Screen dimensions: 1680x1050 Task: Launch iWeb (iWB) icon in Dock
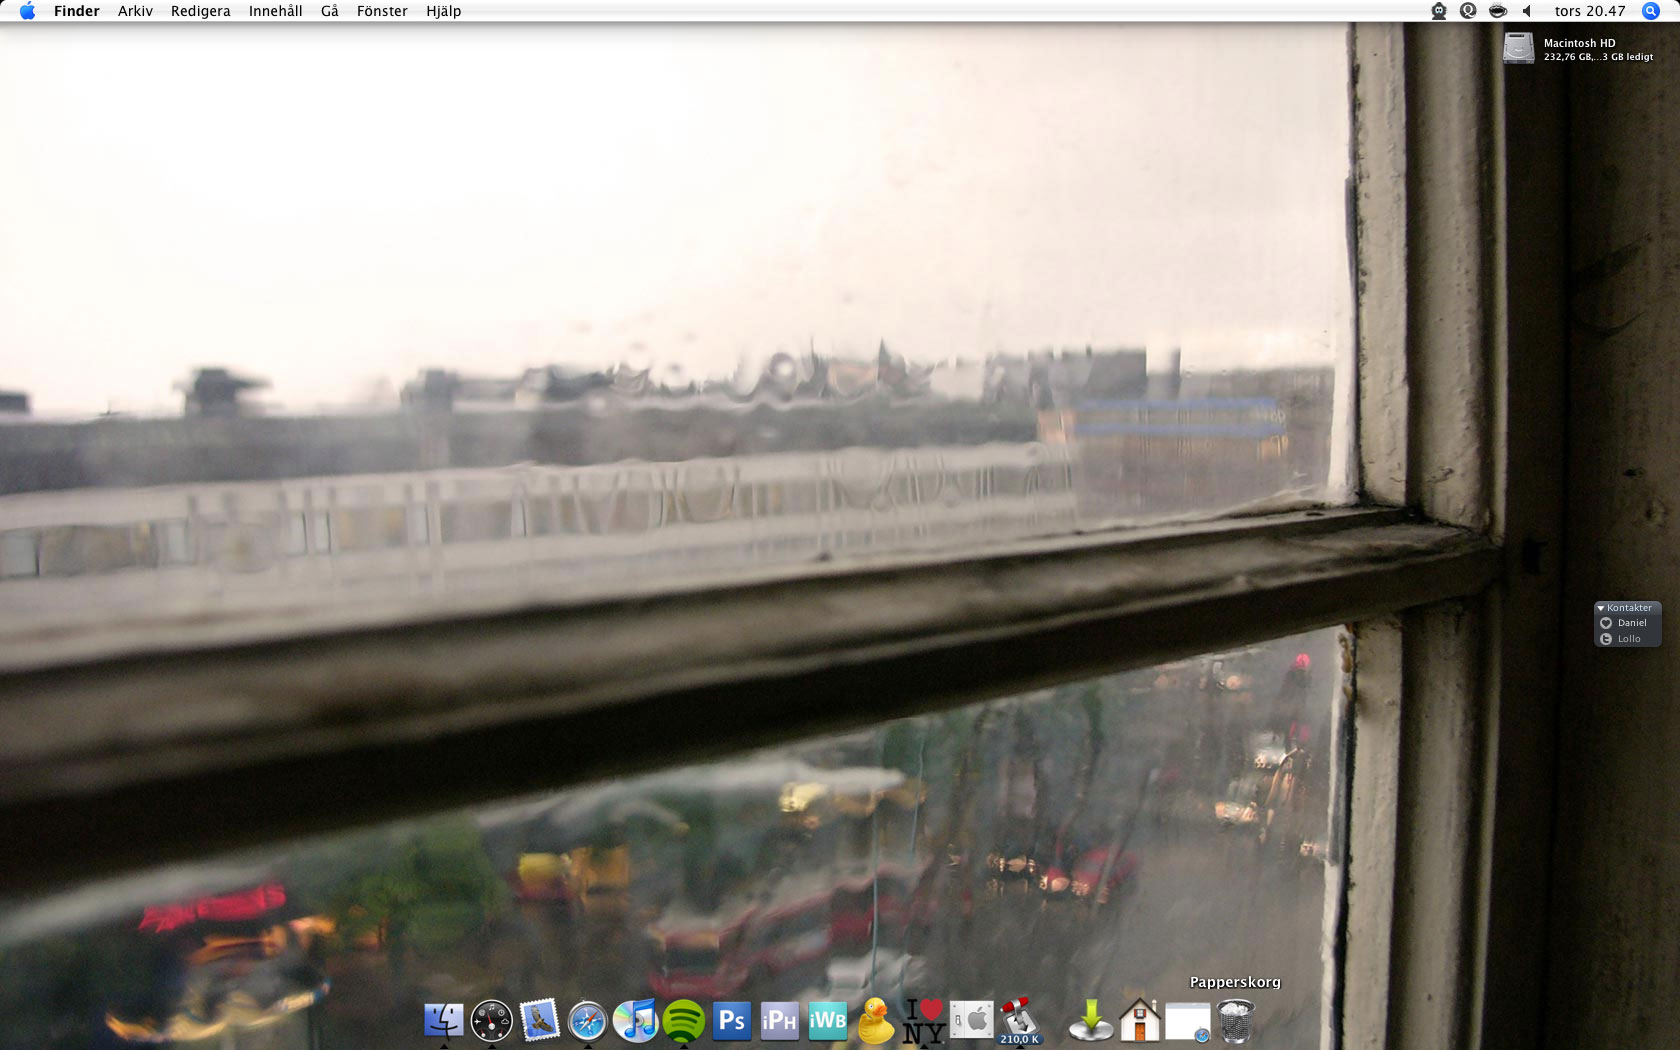[x=827, y=1021]
